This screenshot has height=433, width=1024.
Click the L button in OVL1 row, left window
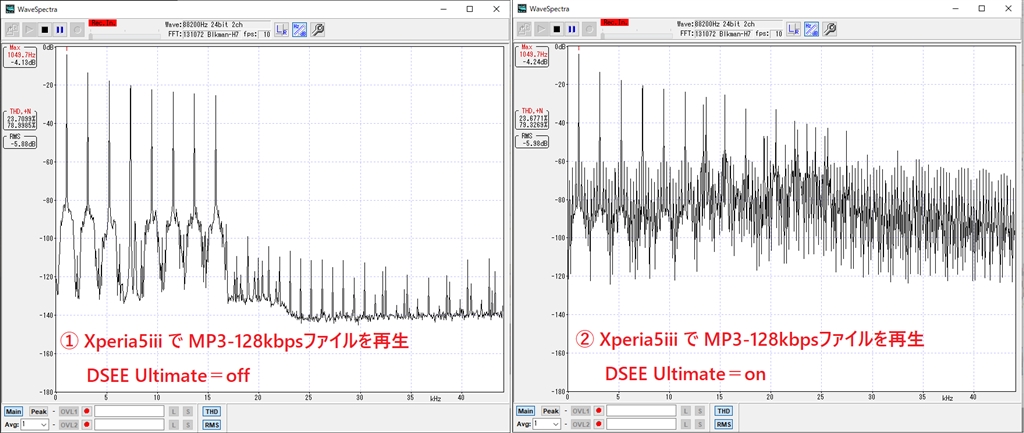pos(174,411)
